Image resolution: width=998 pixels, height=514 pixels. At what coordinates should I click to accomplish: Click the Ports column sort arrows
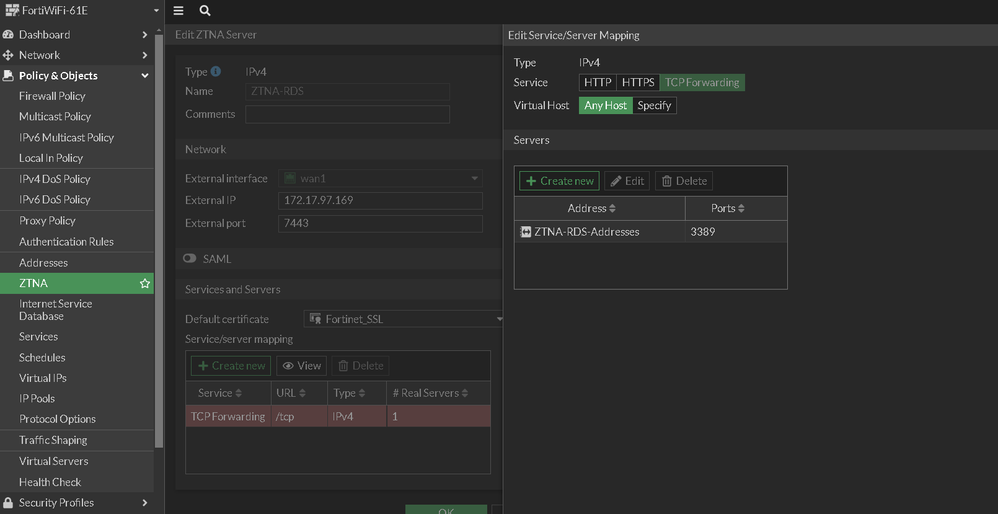741,209
